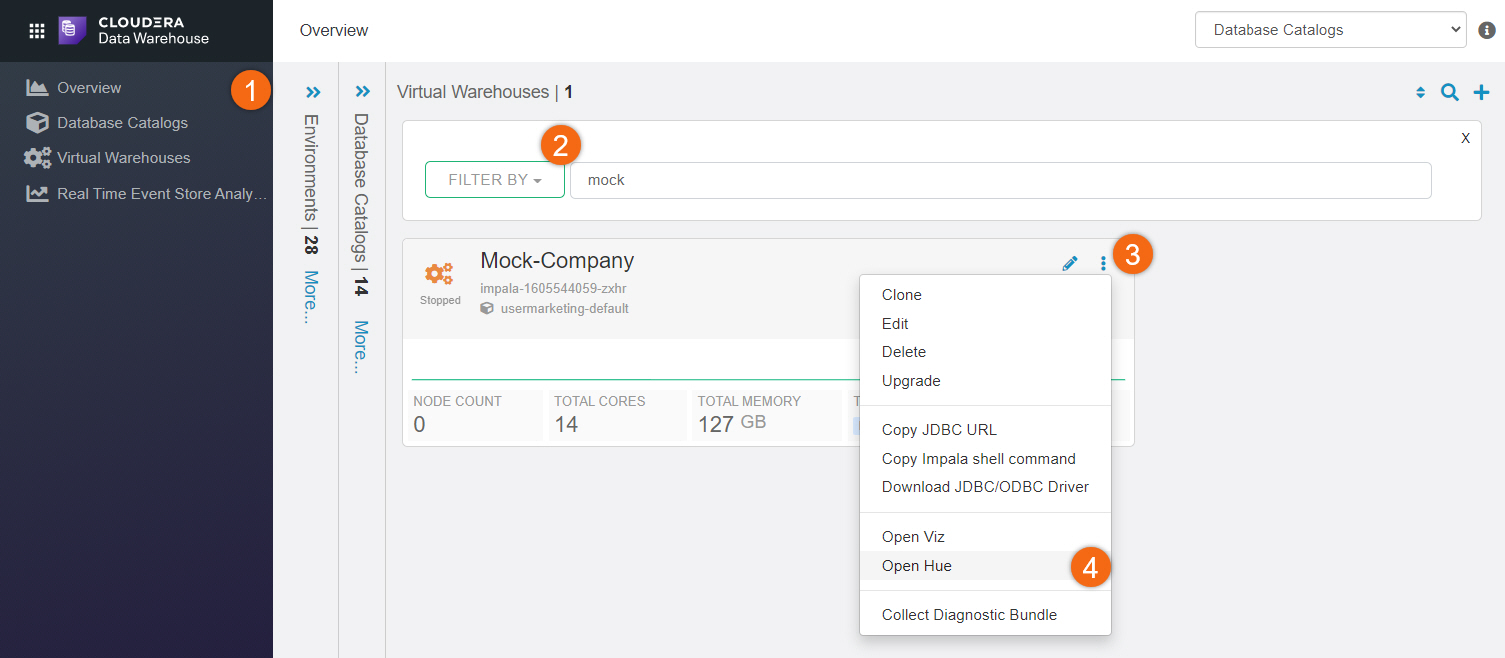Image resolution: width=1505 pixels, height=658 pixels.
Task: Click the Real Time Event Store chart icon
Action: [38, 193]
